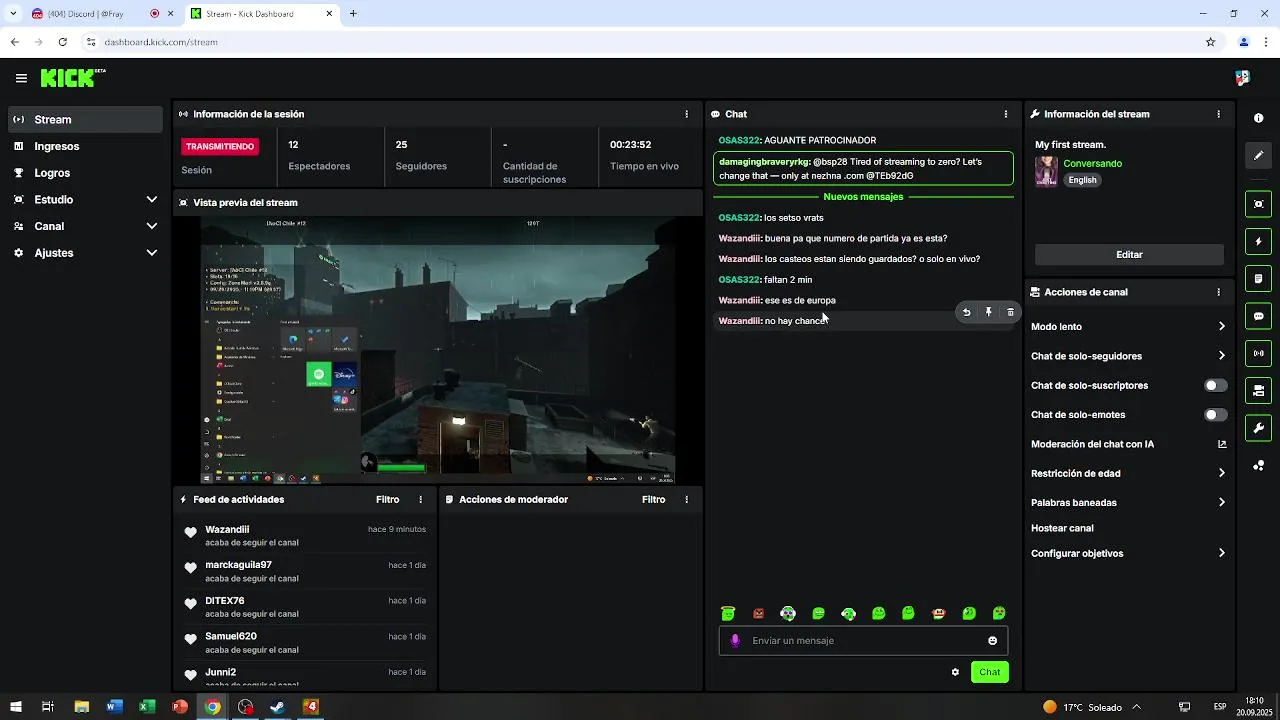Open Feed de actividades three-dot menu

(420, 499)
